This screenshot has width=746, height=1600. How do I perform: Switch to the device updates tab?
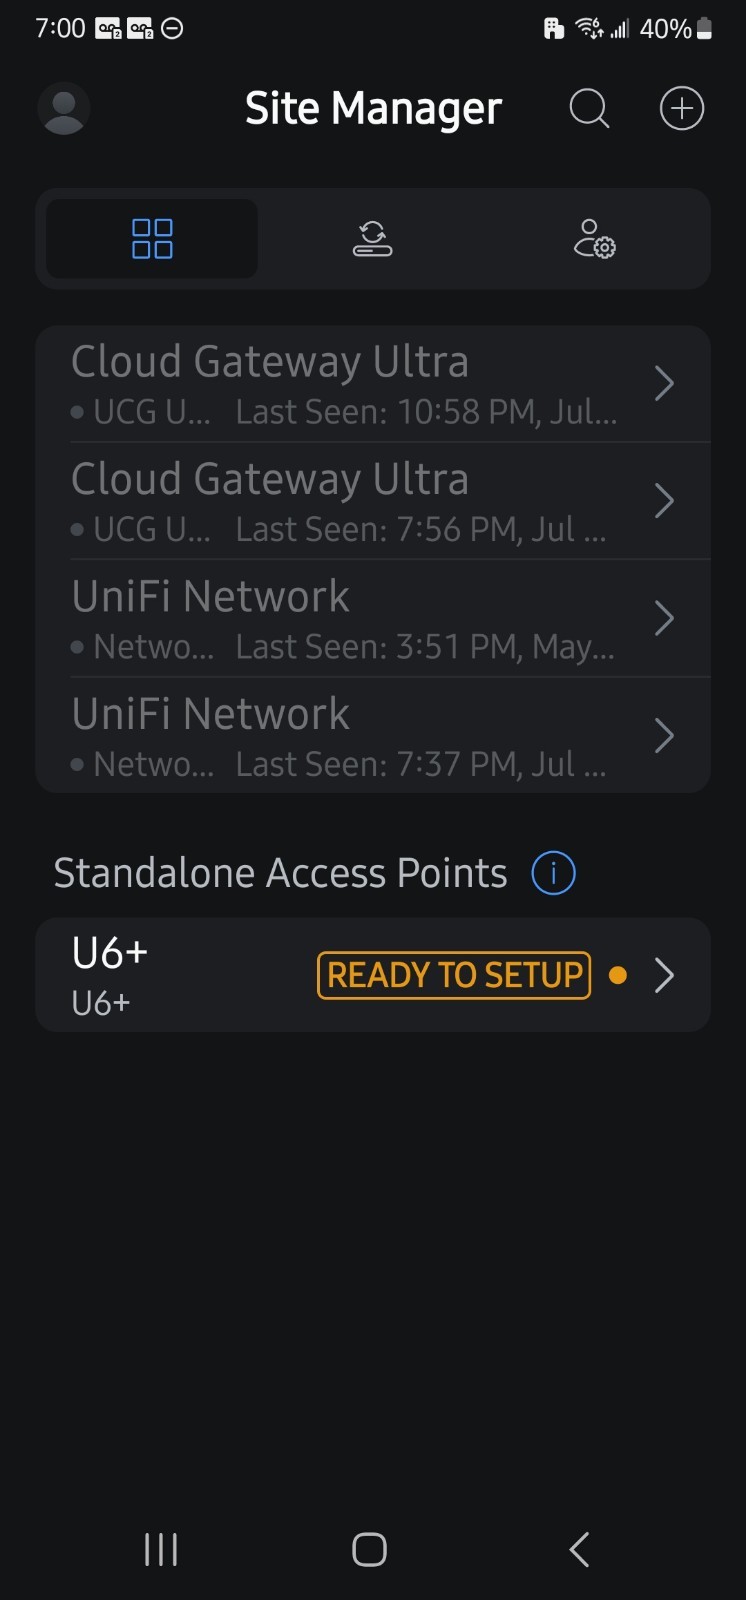click(x=373, y=239)
